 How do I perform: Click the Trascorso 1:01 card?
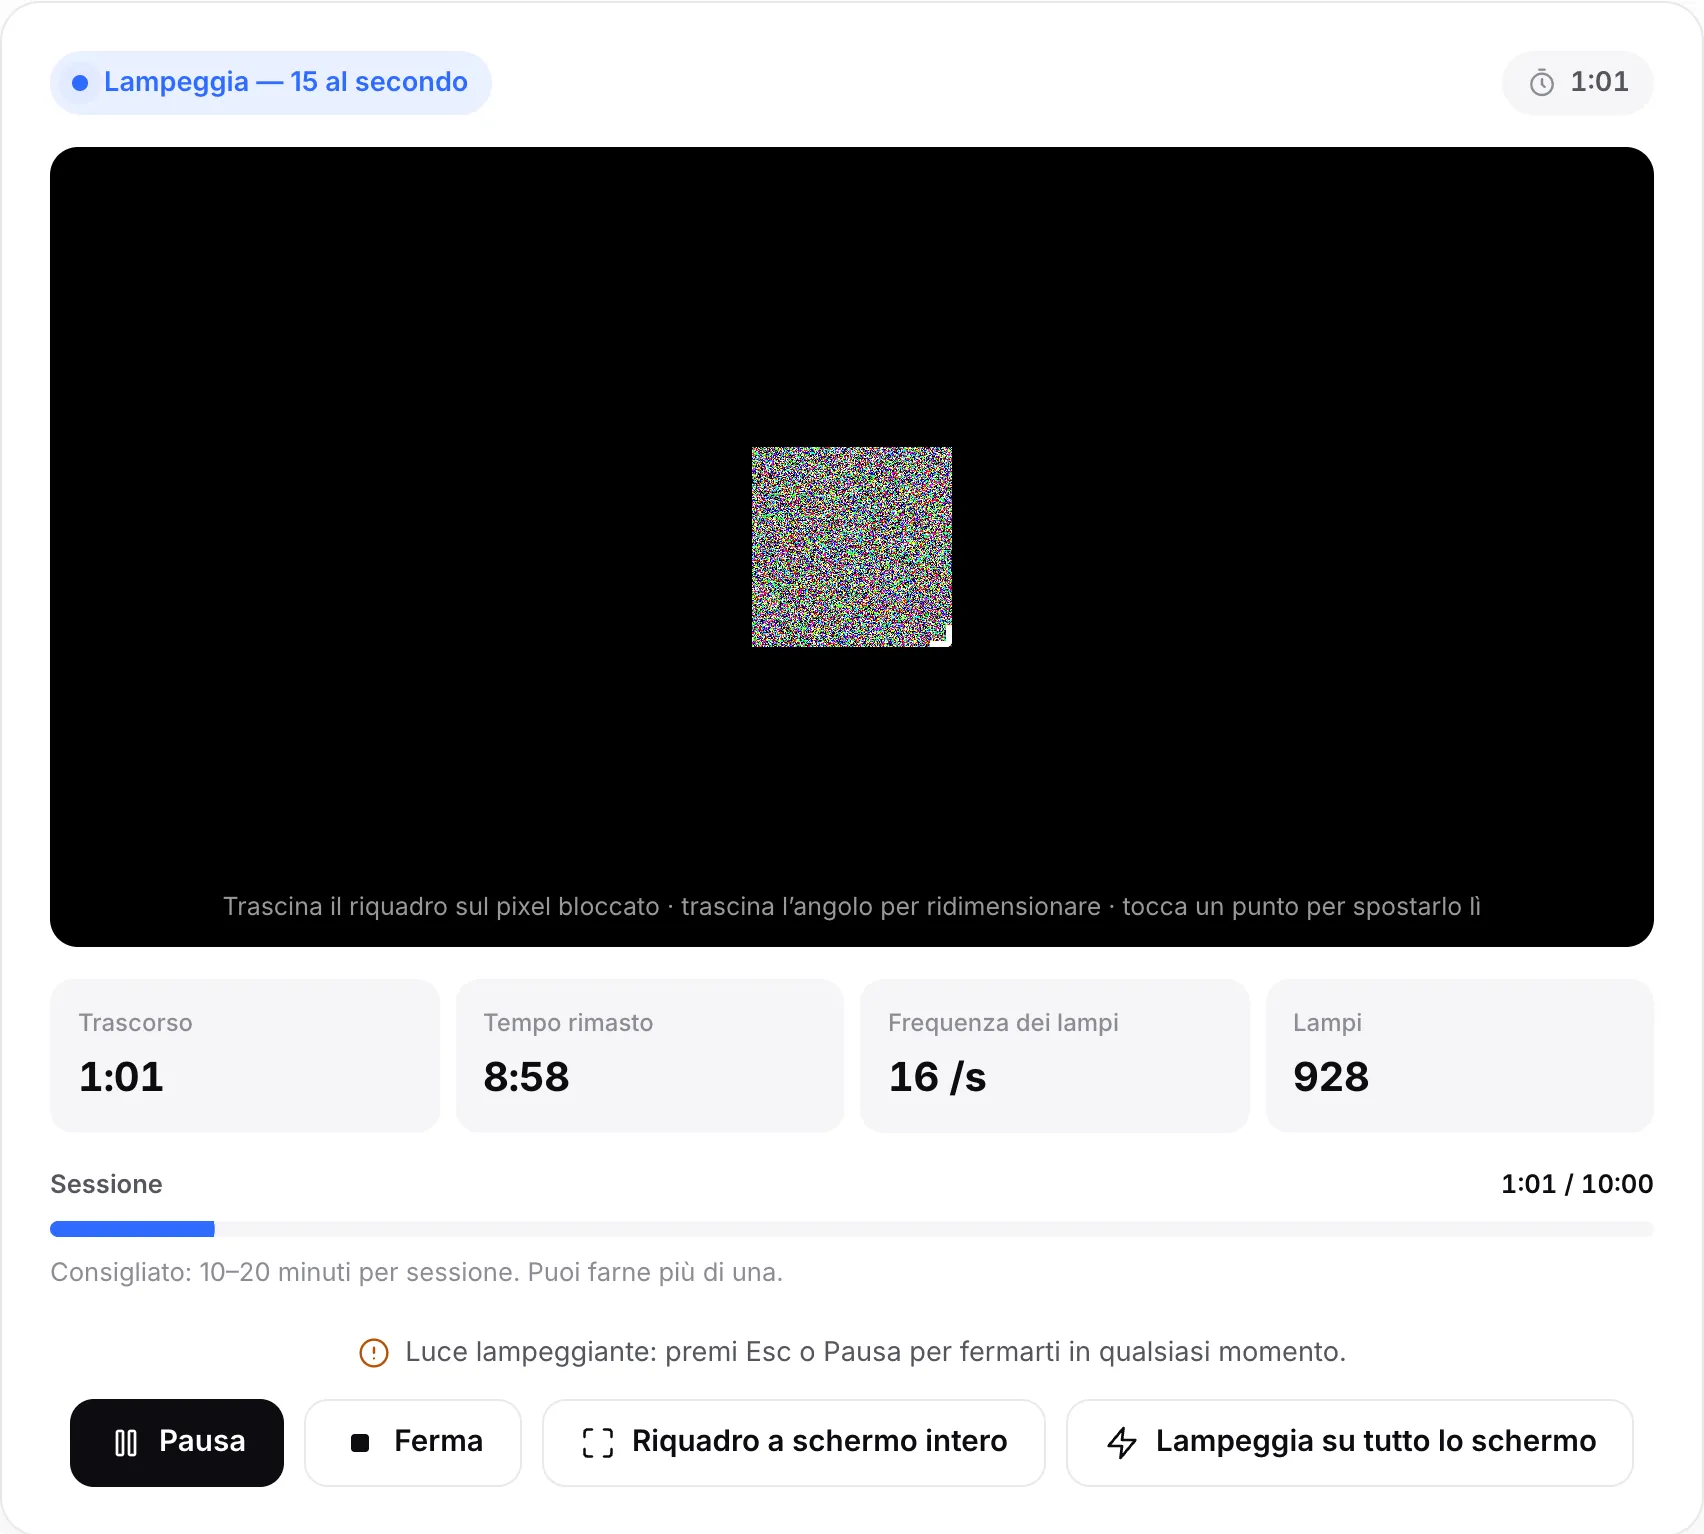pyautogui.click(x=245, y=1056)
